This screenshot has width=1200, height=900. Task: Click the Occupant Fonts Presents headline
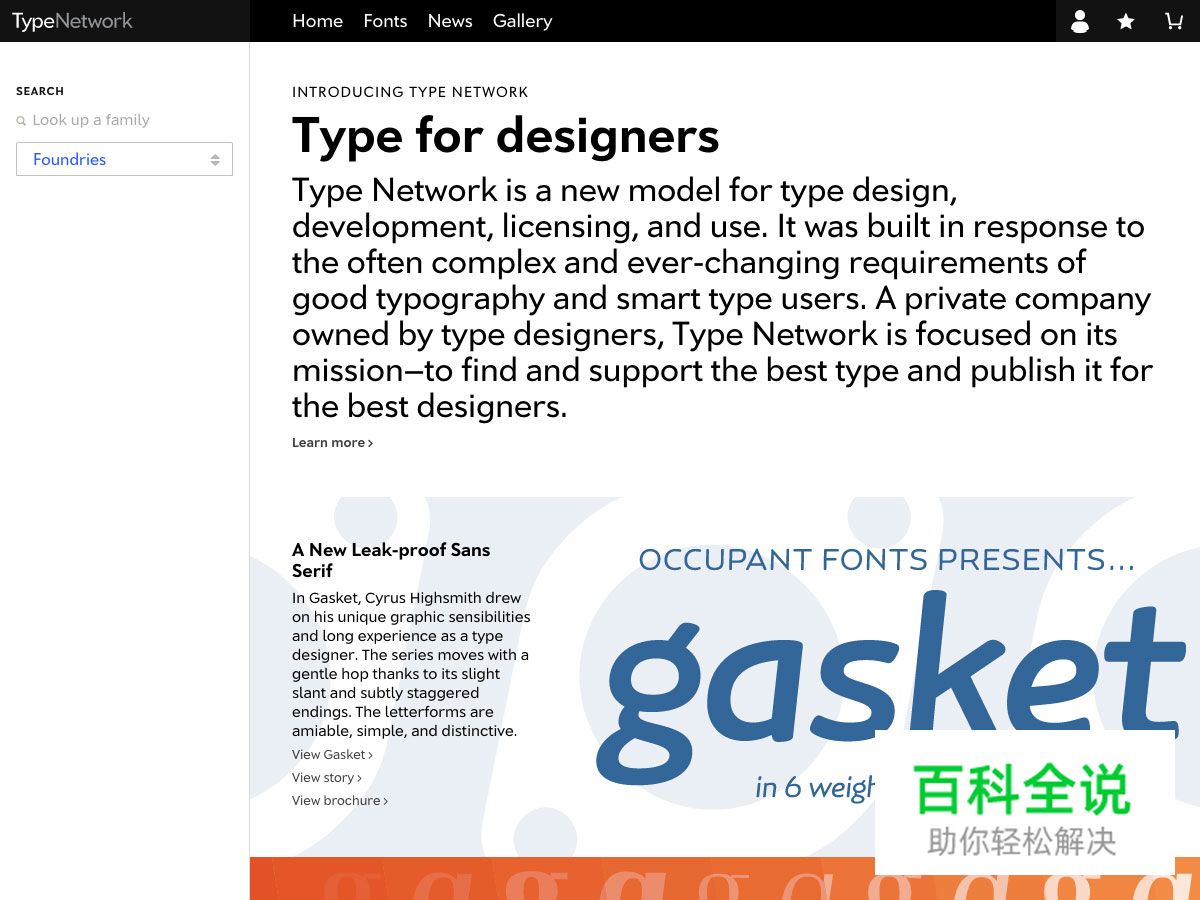[886, 560]
